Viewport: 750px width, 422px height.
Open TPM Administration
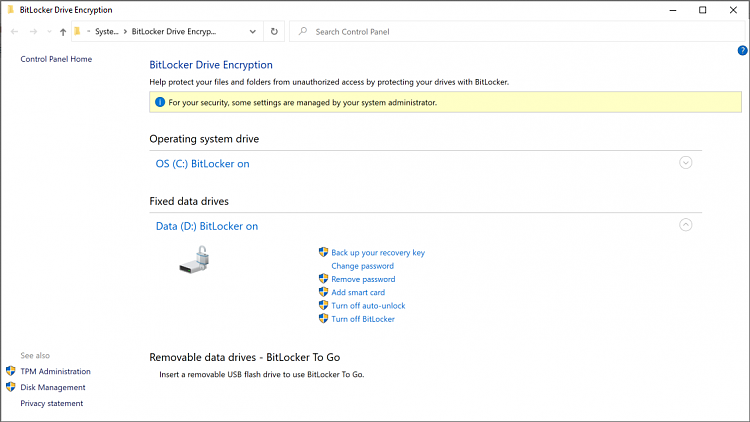coord(55,371)
